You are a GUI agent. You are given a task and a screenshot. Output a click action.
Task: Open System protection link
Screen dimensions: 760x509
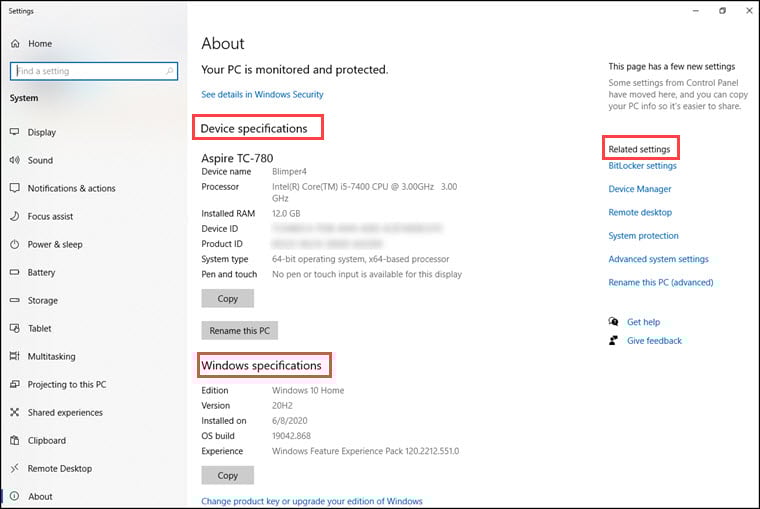point(643,235)
